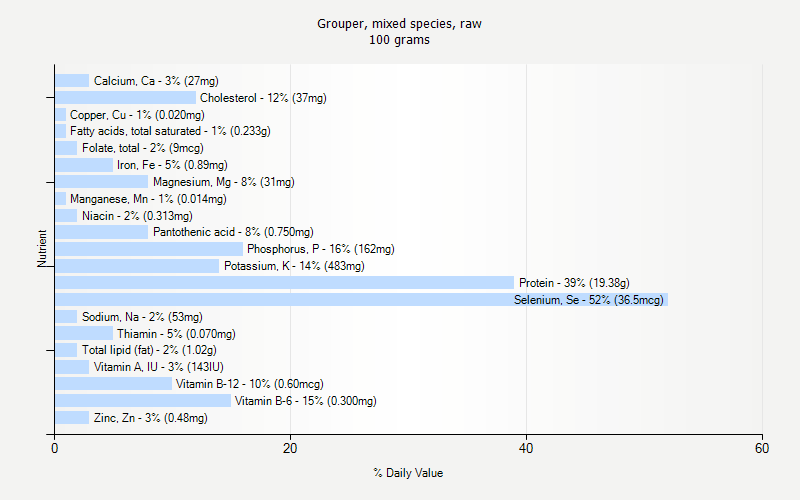Image resolution: width=800 pixels, height=500 pixels.
Task: Click the Iron, Fe label
Action: click(x=172, y=165)
